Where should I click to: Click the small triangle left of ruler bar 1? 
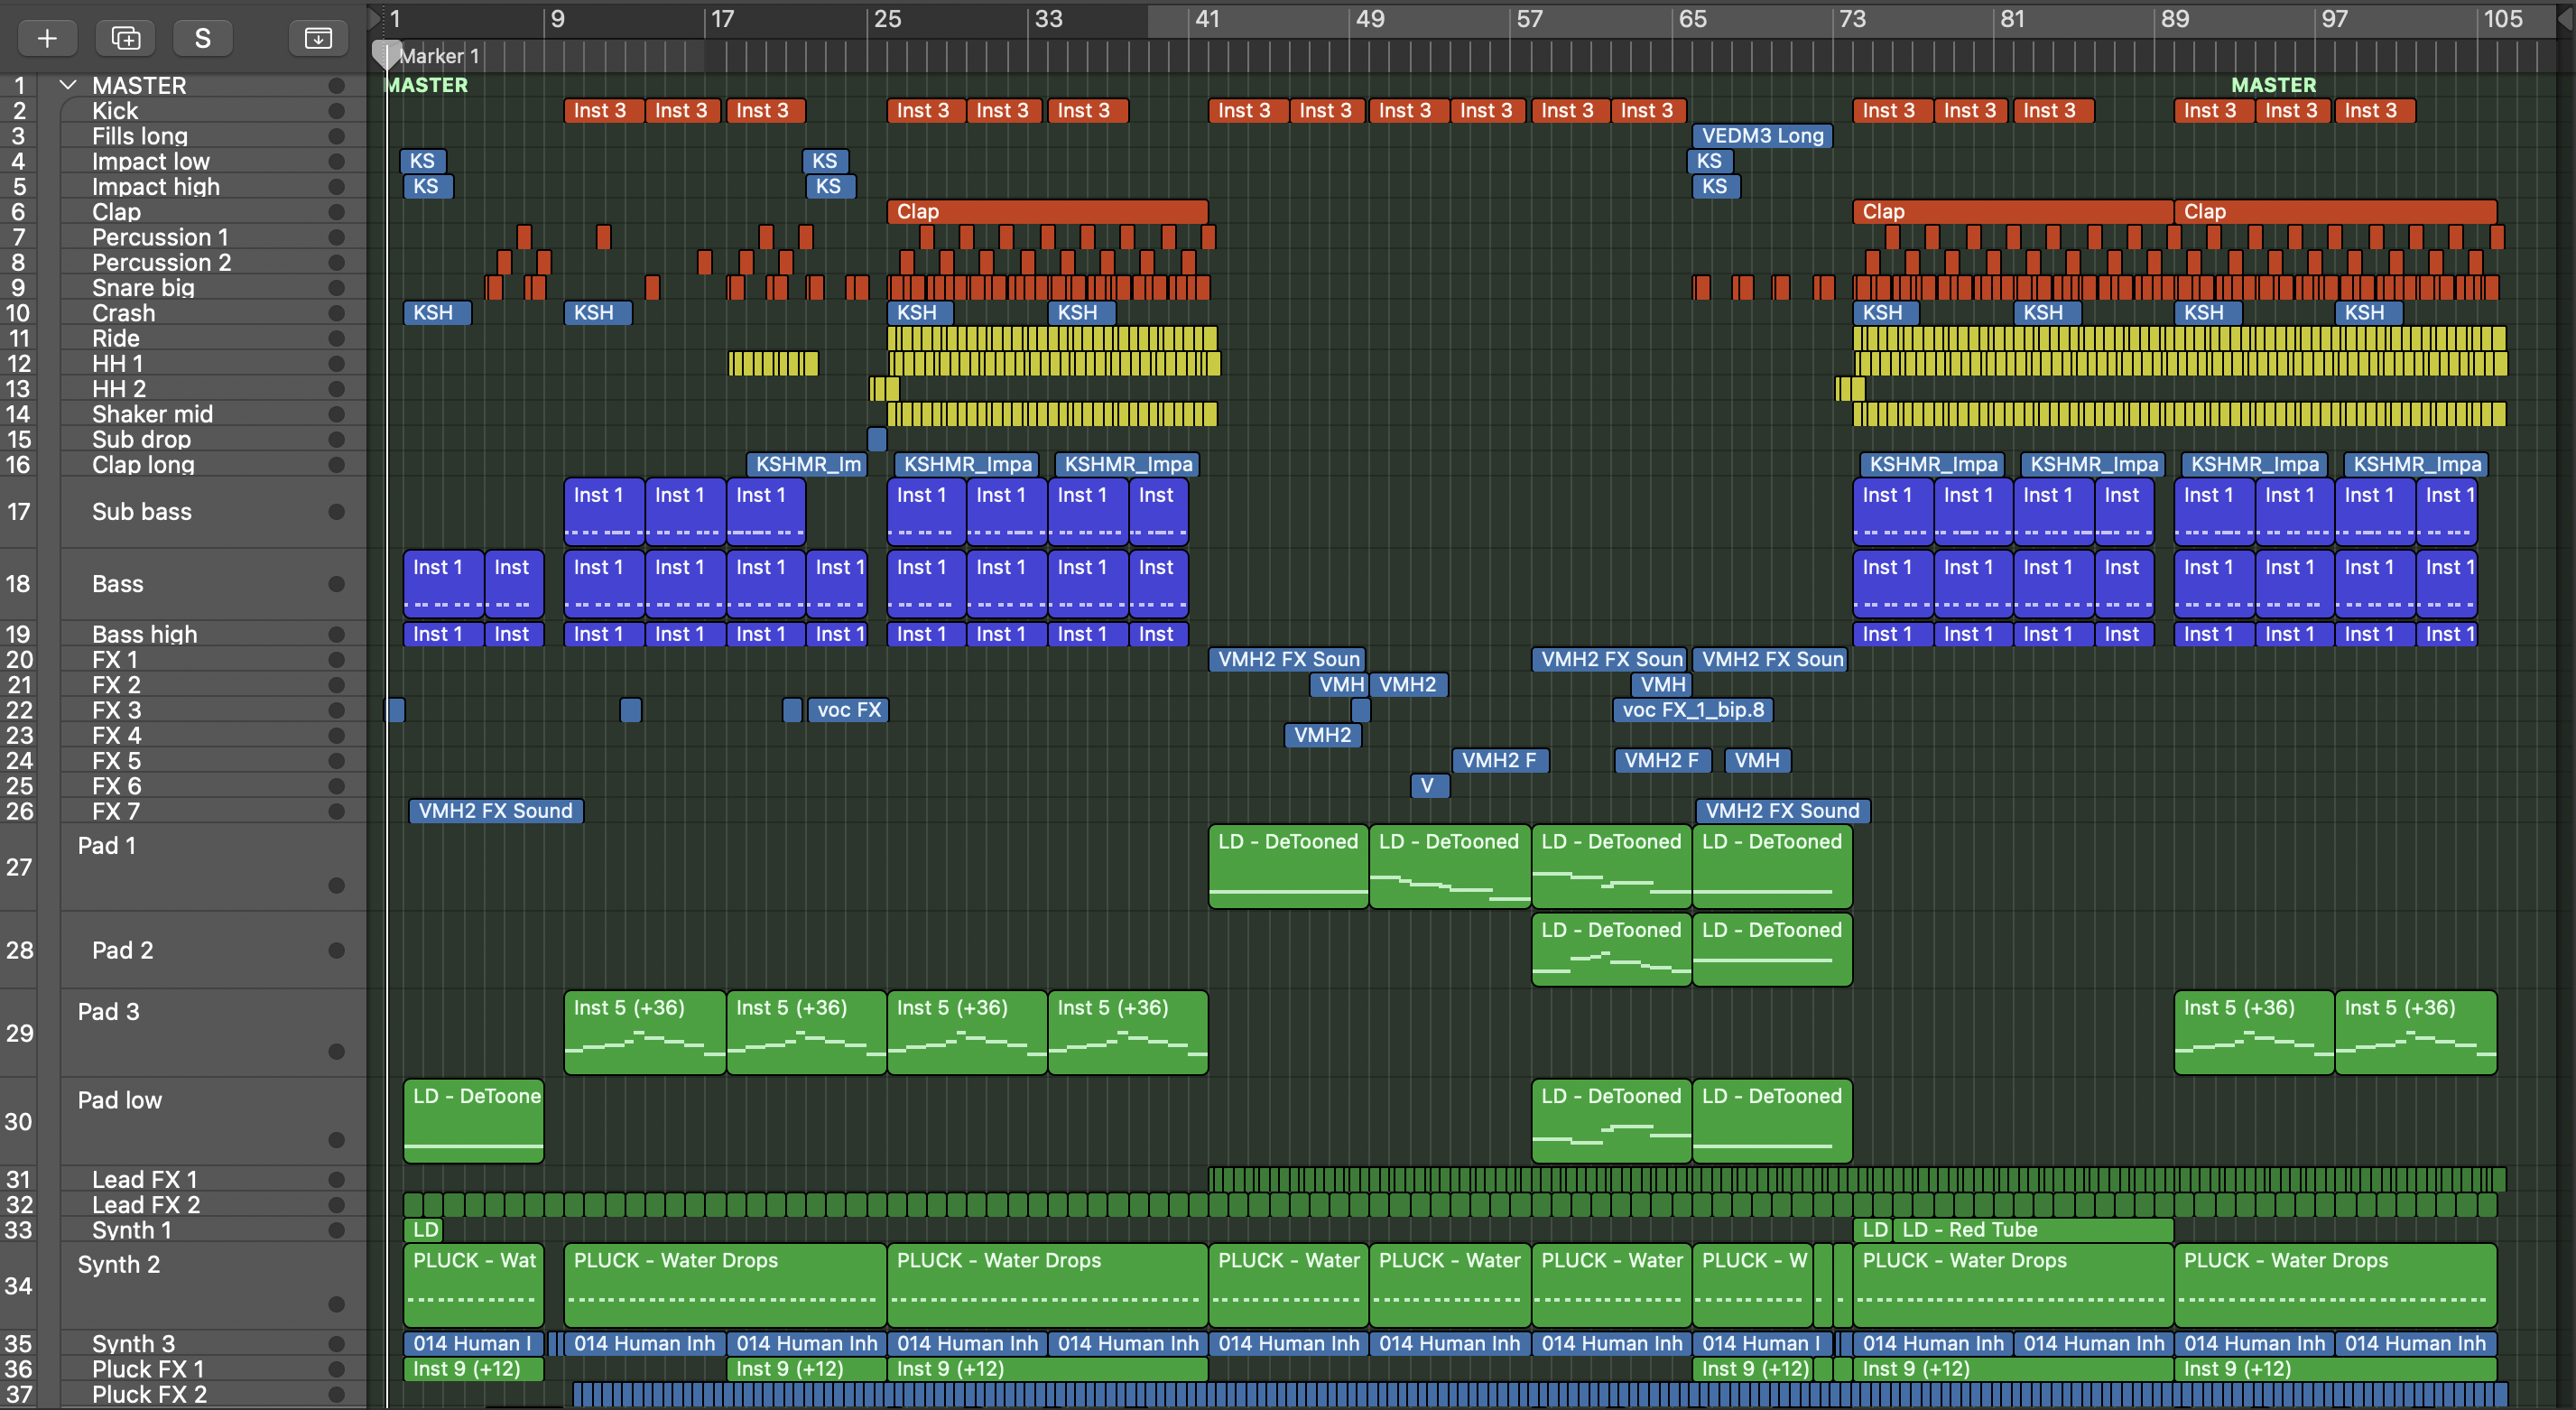(x=375, y=17)
